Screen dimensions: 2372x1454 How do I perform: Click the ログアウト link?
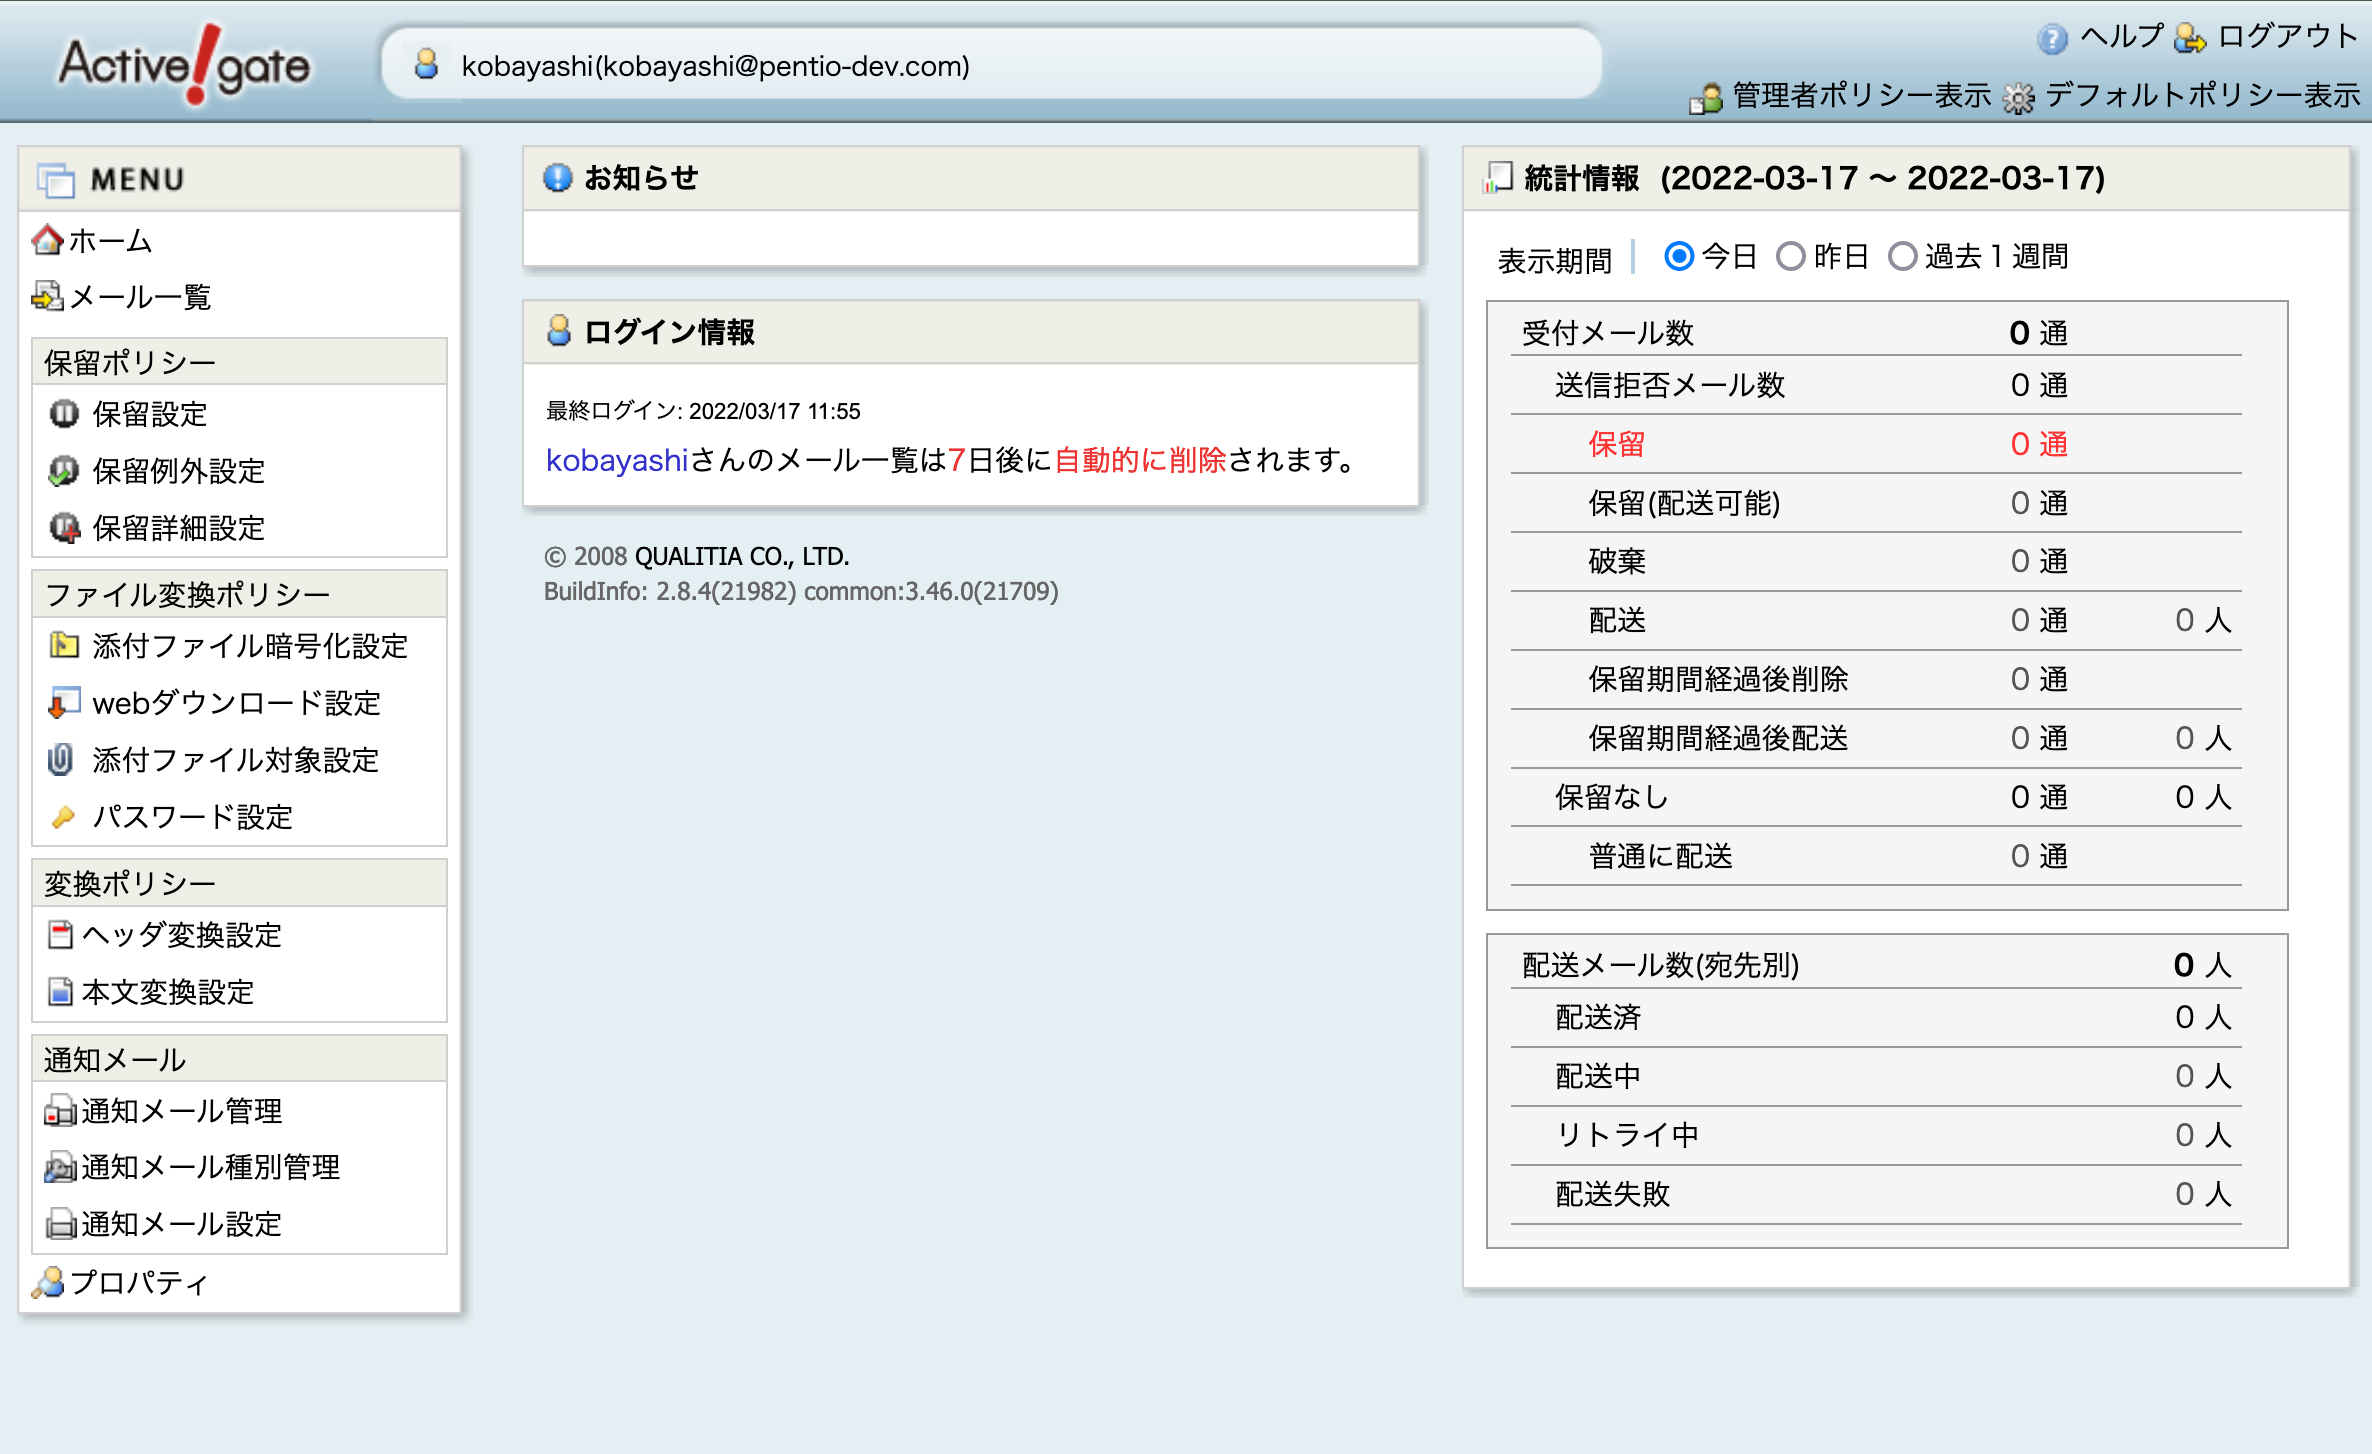2289,36
